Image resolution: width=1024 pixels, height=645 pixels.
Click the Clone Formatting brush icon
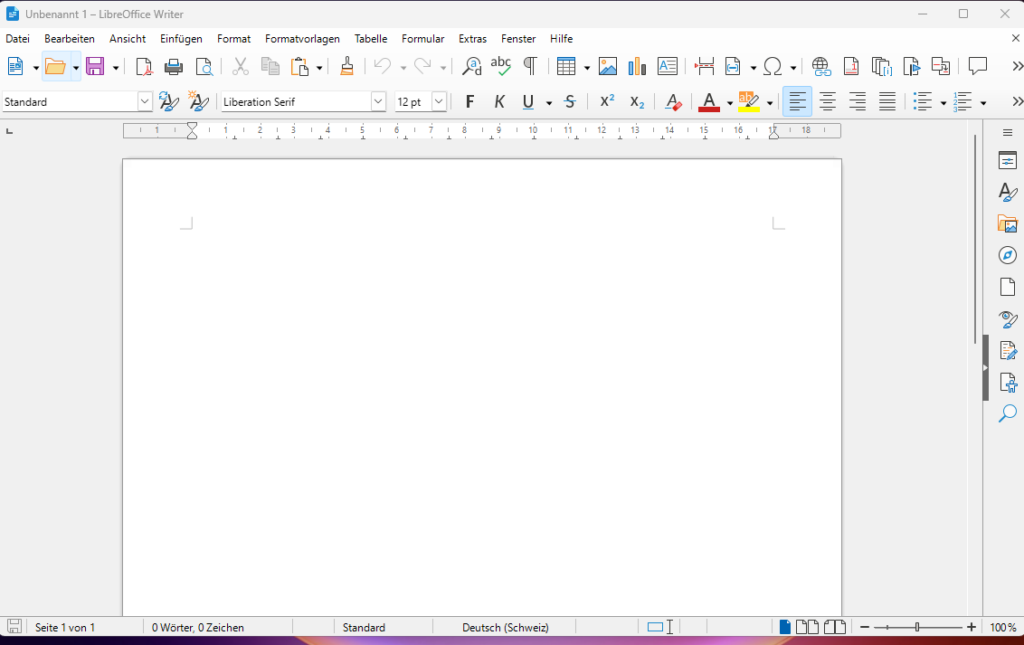[x=347, y=67]
